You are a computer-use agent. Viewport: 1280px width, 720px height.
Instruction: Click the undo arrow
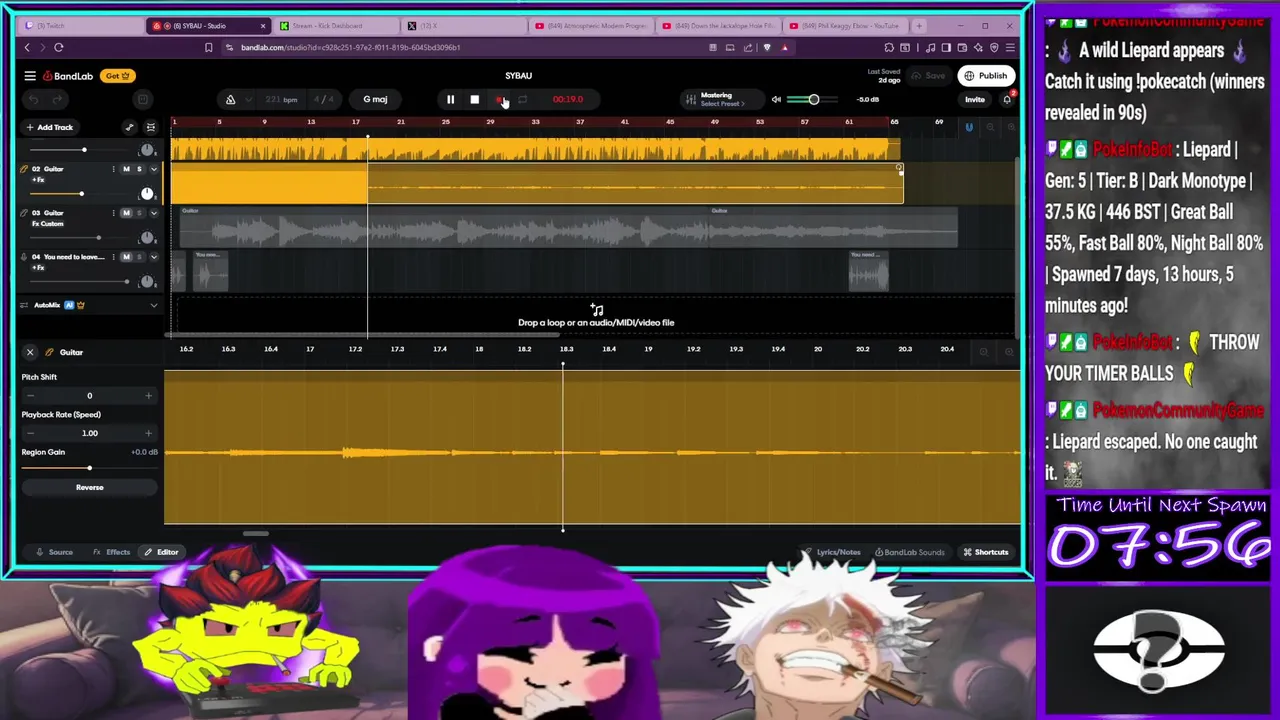(33, 99)
